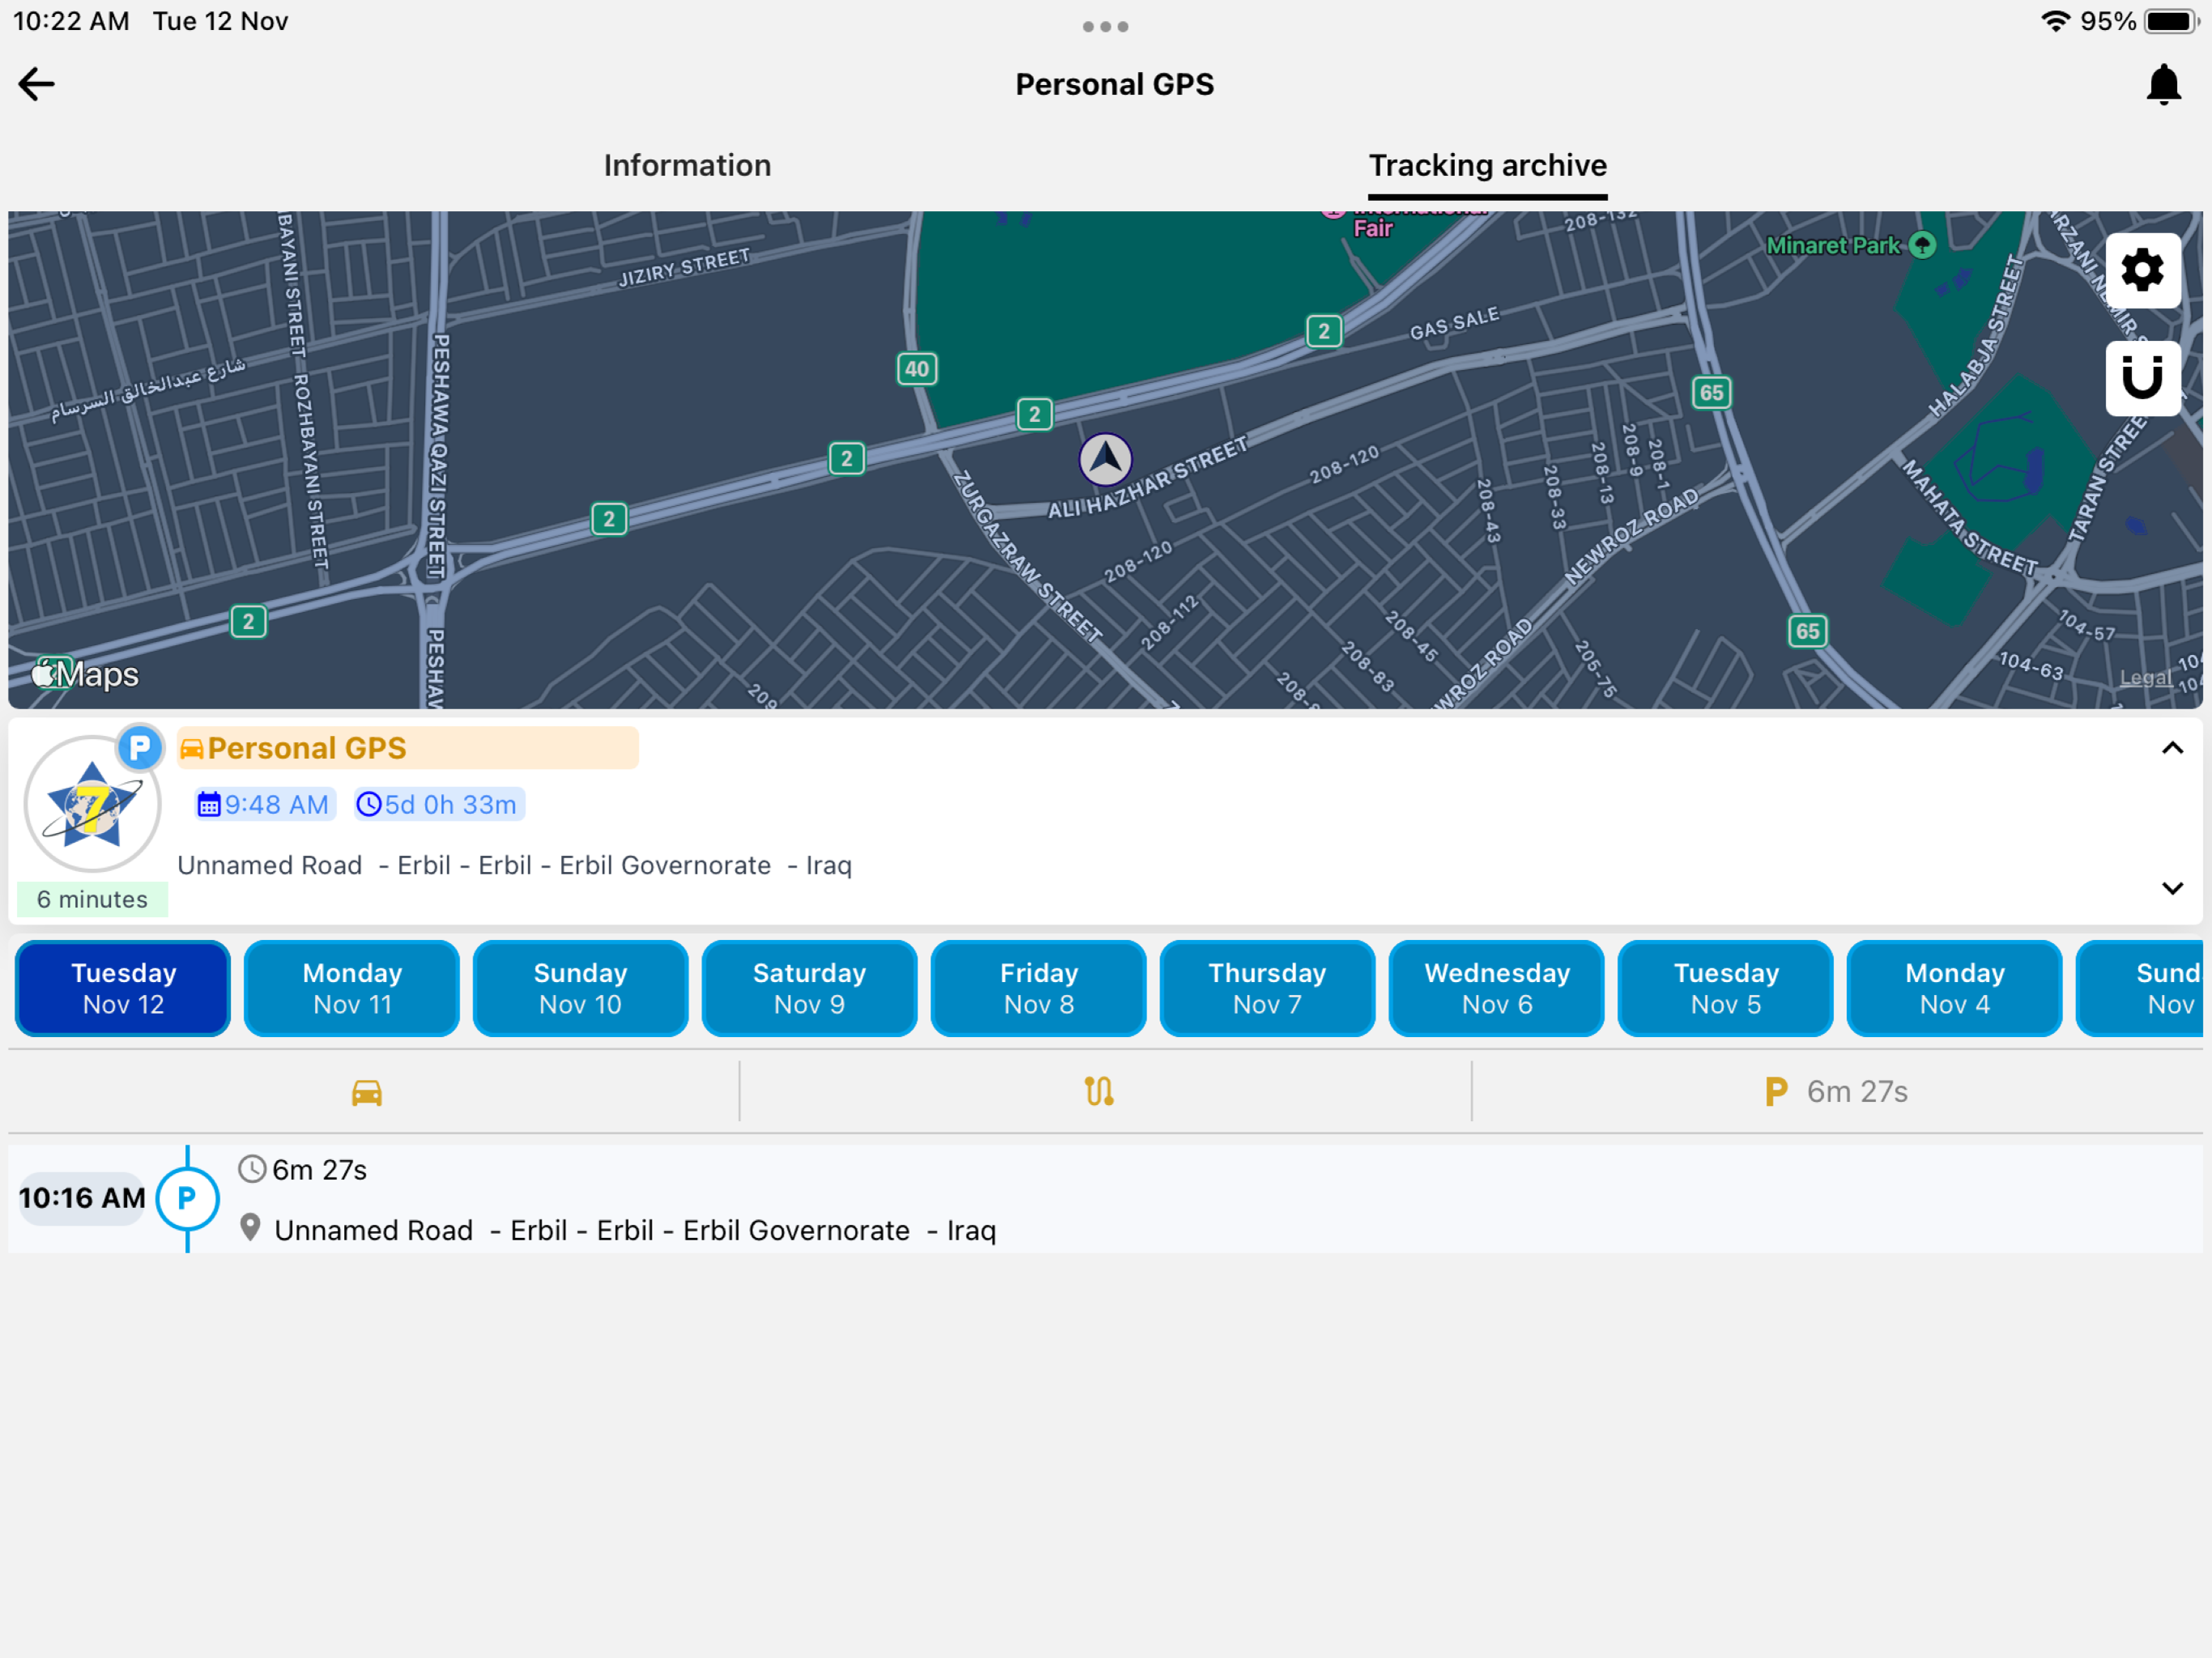Tap the device logo avatar thumbnail
2212x1658 pixels.
click(x=92, y=804)
